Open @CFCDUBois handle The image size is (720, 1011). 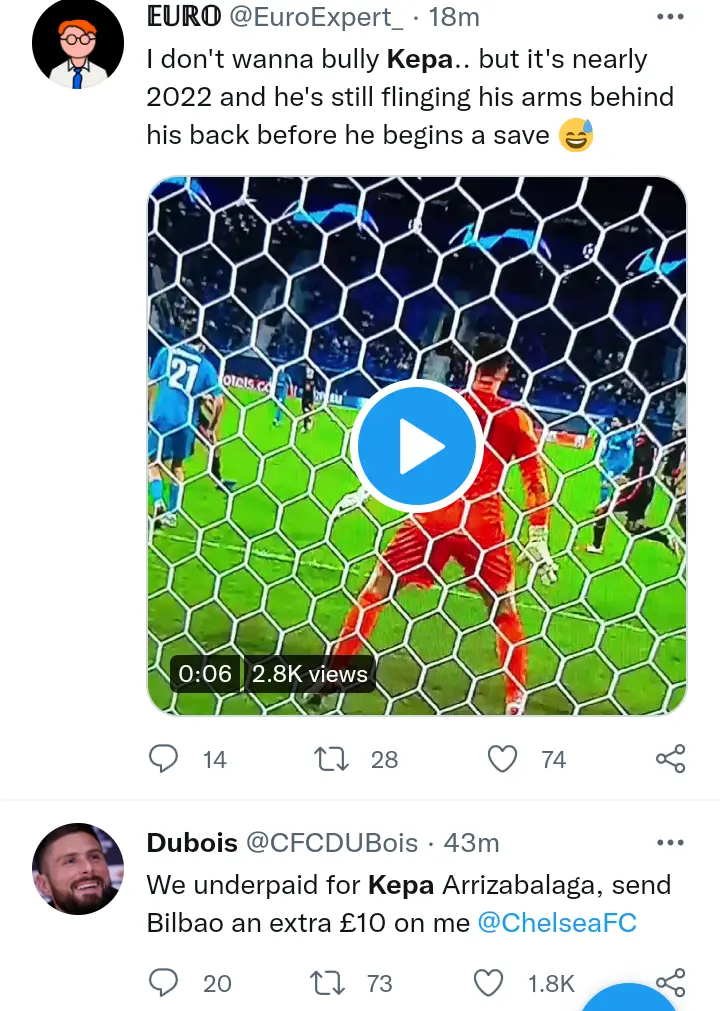[x=332, y=843]
